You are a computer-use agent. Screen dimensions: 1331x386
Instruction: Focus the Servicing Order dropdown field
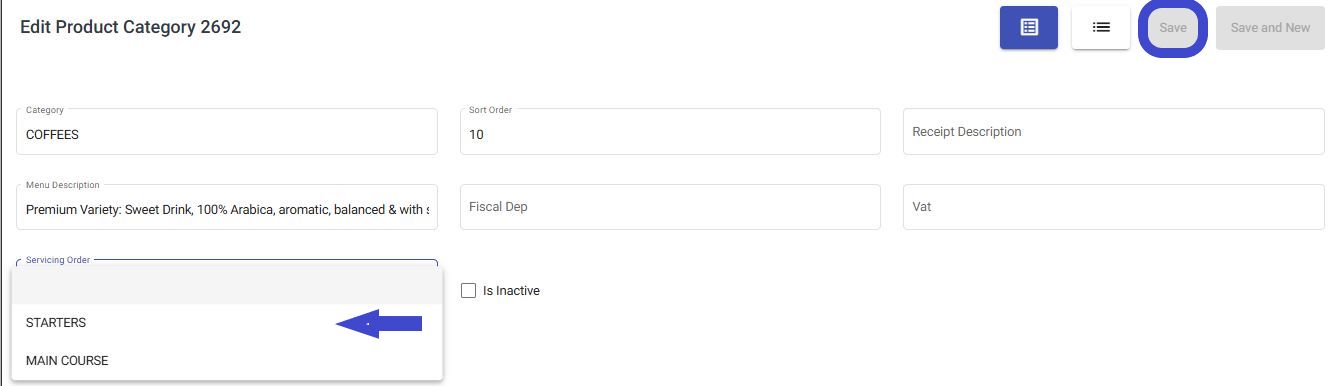point(227,263)
